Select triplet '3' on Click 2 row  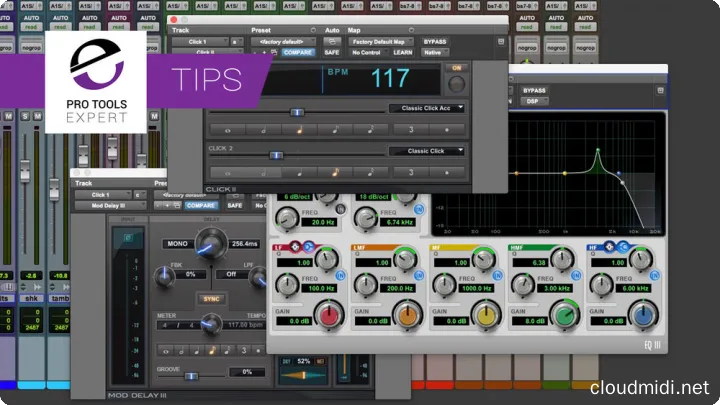pyautogui.click(x=411, y=172)
